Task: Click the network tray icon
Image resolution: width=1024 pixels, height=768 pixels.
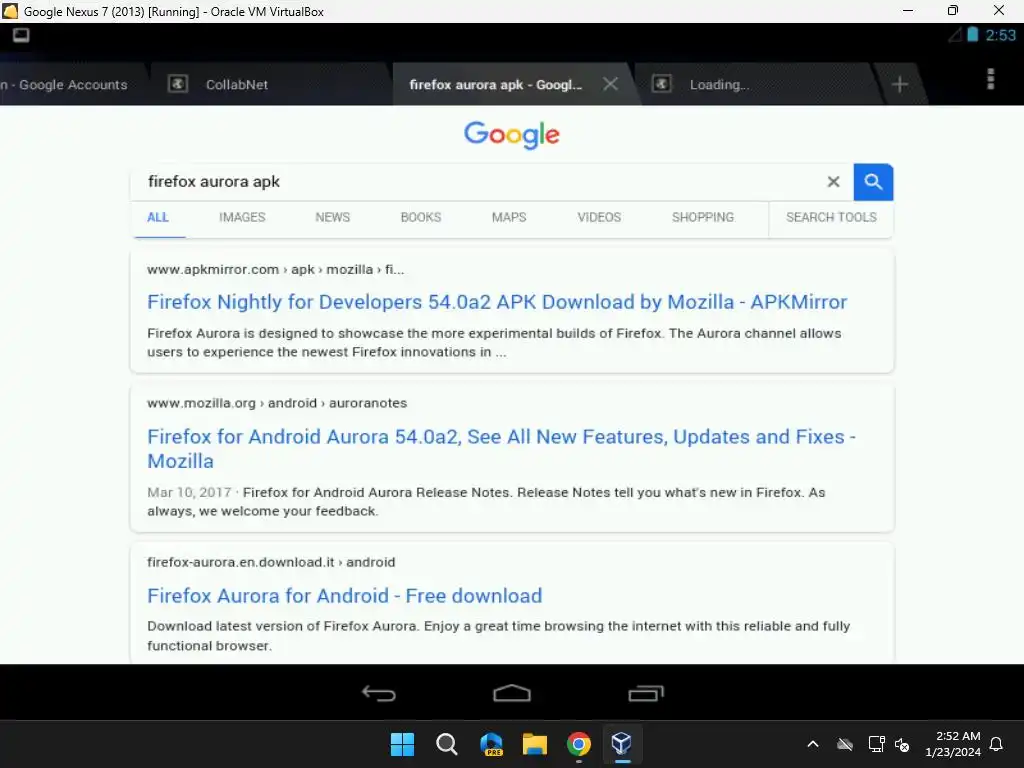Action: pyautogui.click(x=876, y=744)
